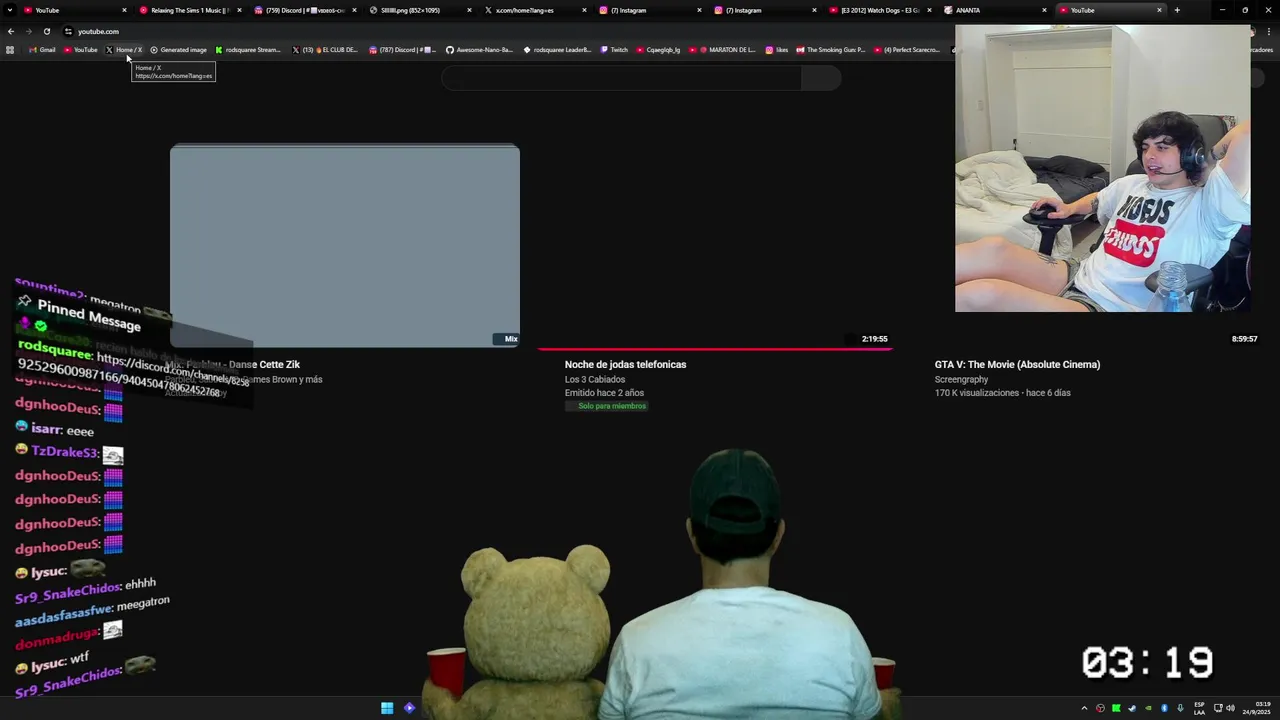Open Noche de jodas telefonicas video title

point(625,365)
